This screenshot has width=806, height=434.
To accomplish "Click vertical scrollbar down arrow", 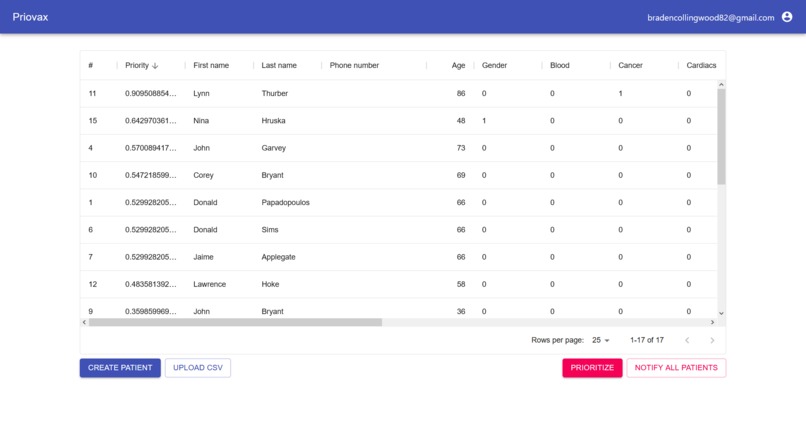I will click(x=721, y=313).
